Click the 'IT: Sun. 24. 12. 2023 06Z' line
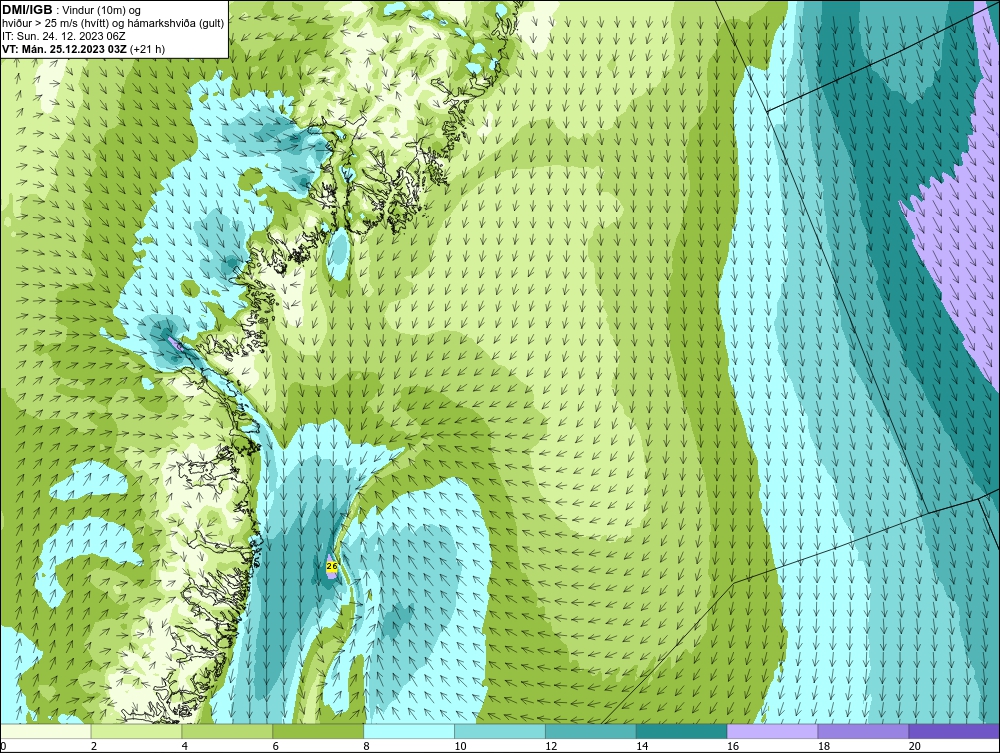The image size is (1000, 753). pyautogui.click(x=64, y=36)
